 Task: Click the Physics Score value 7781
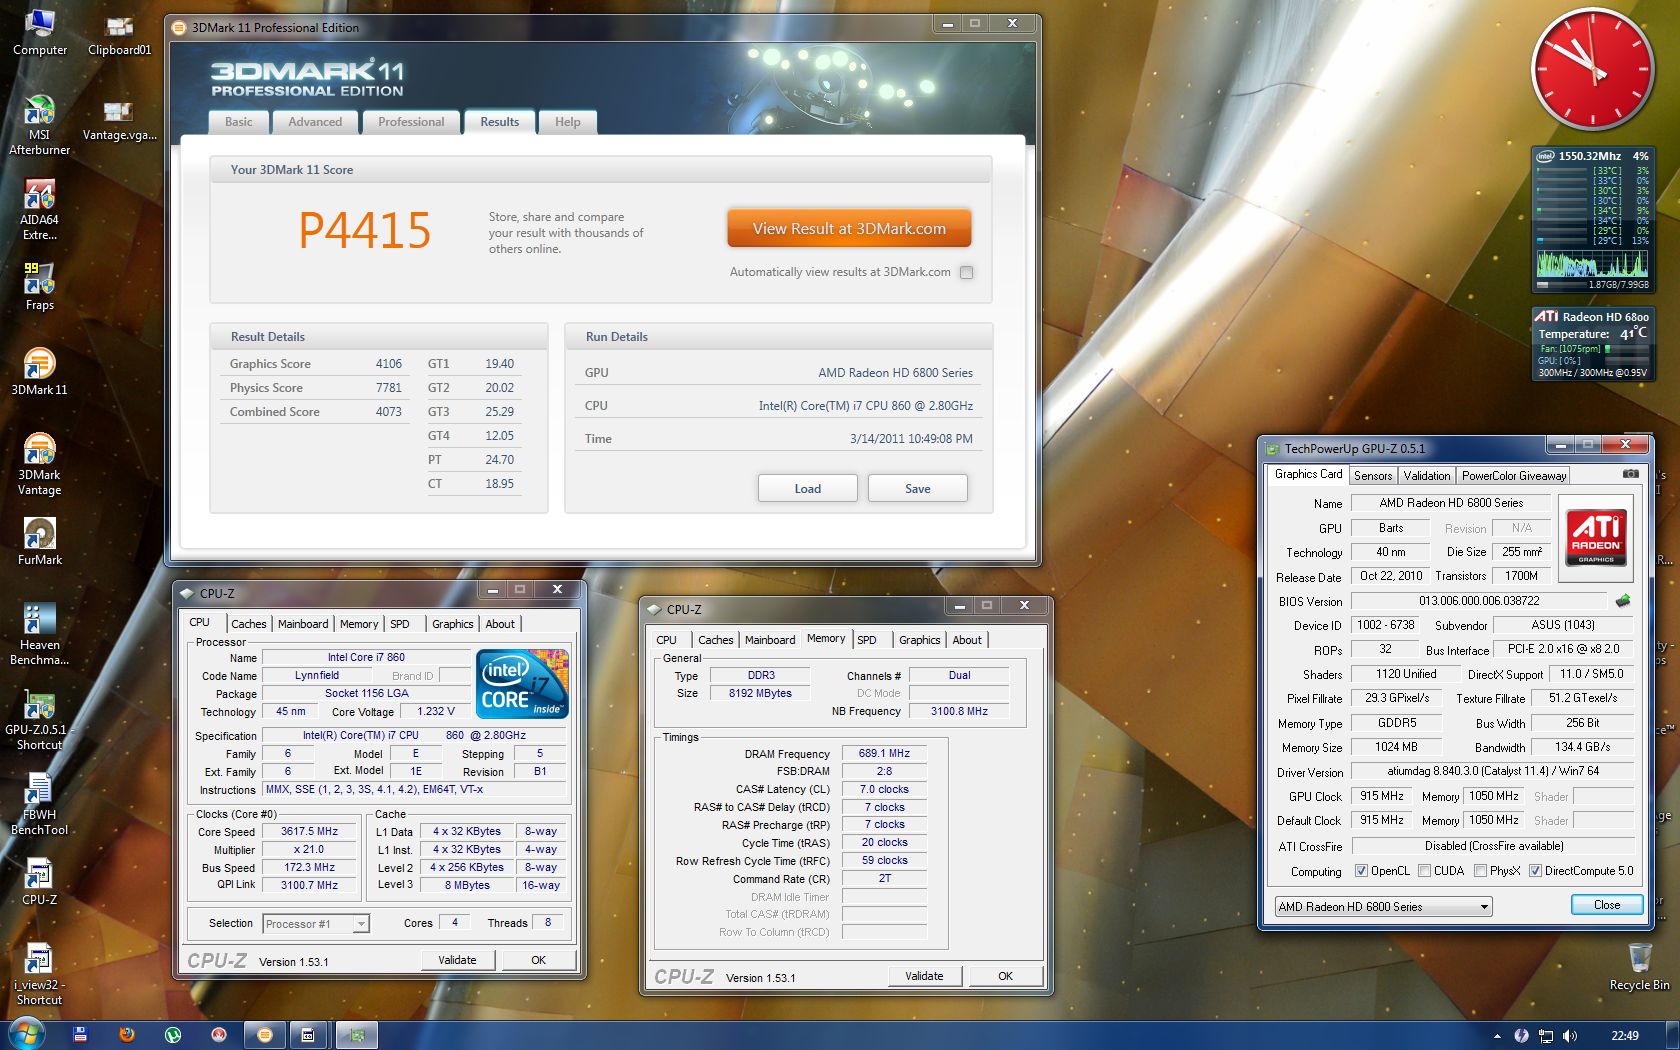(x=389, y=388)
